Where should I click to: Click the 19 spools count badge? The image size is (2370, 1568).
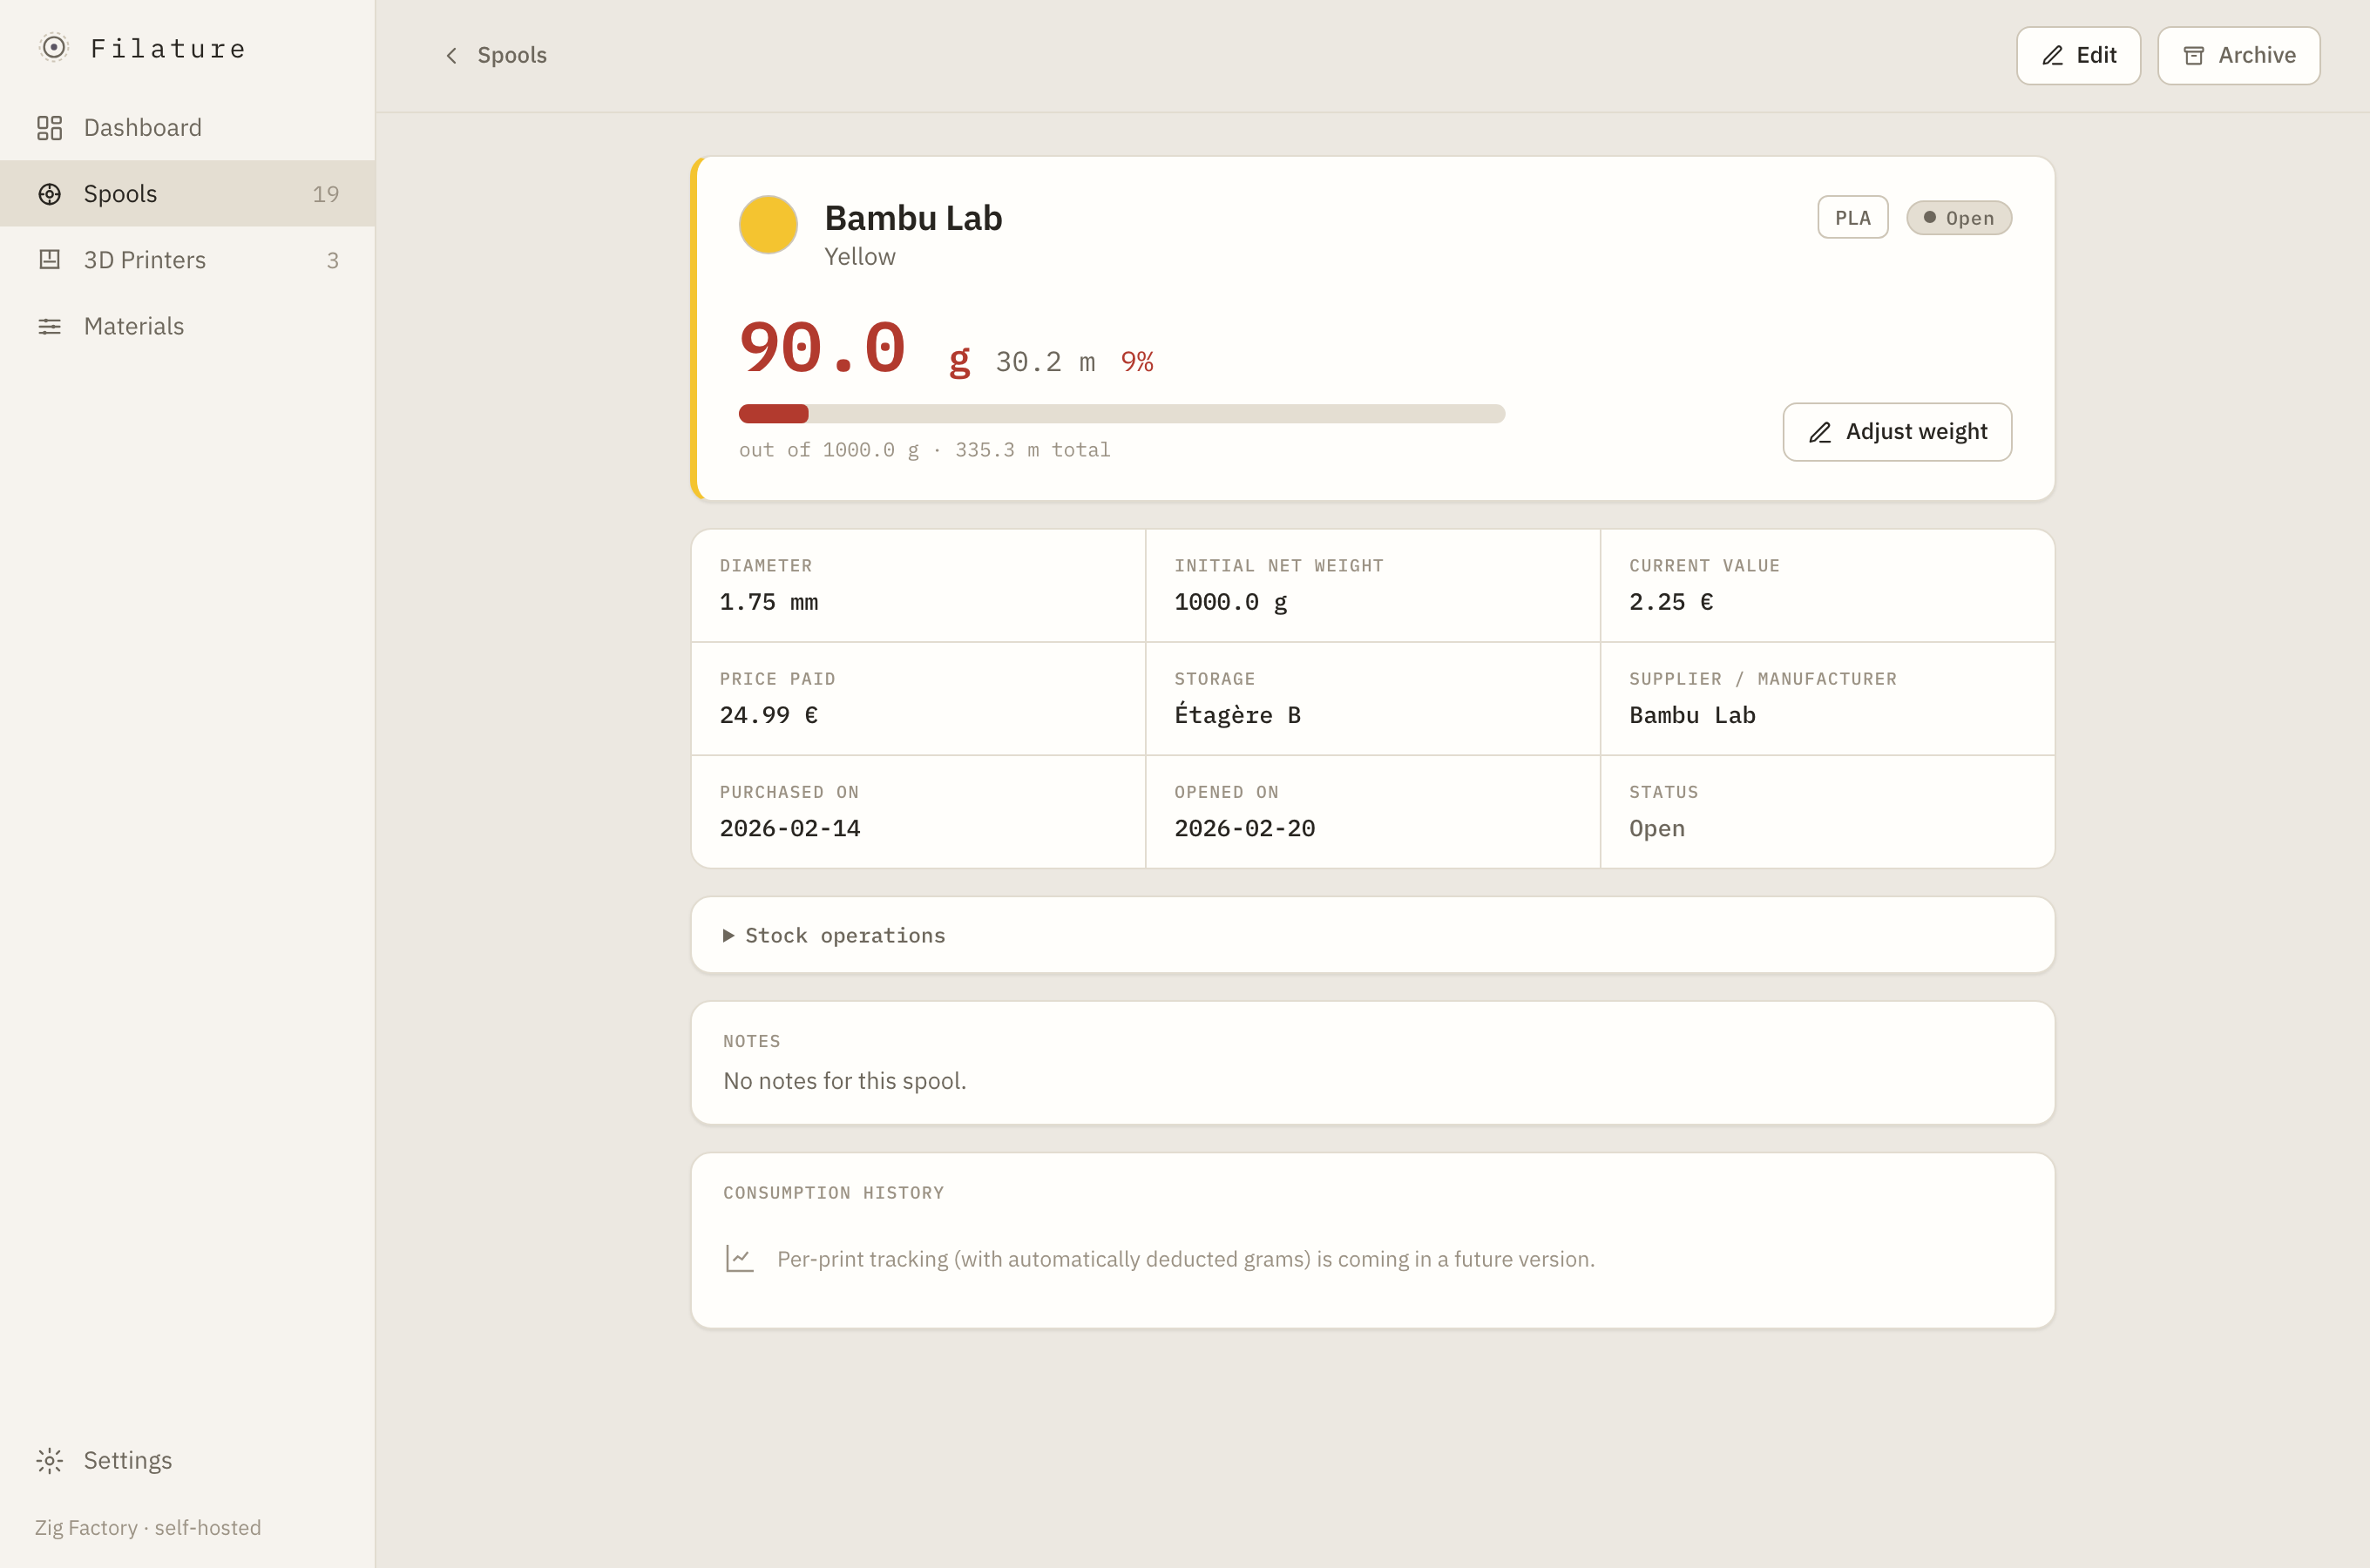(326, 194)
